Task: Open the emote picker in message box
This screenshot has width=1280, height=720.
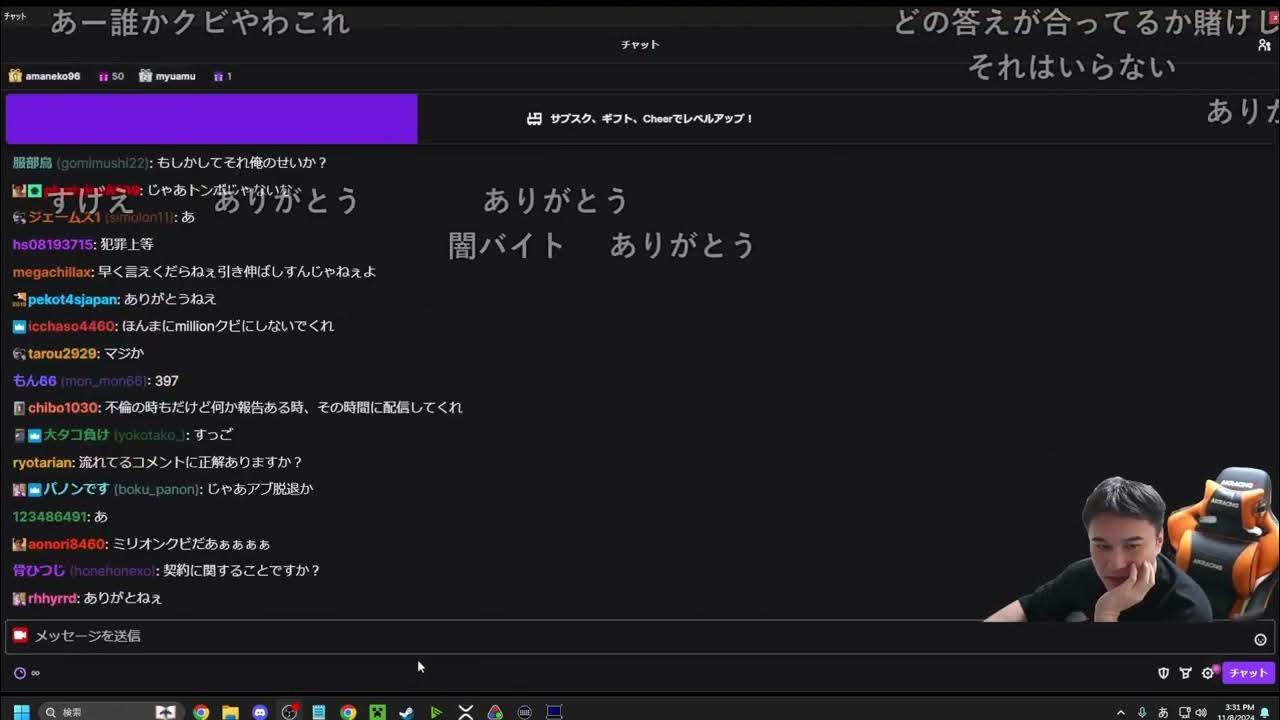Action: point(1260,640)
